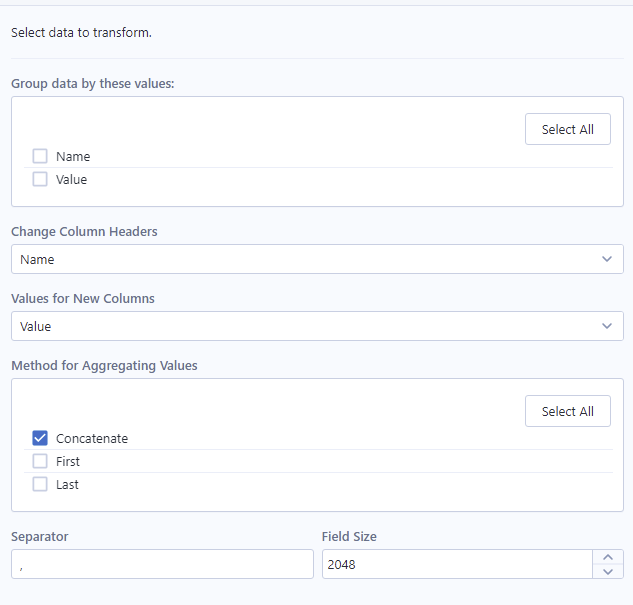Image resolution: width=633 pixels, height=605 pixels.
Task: Click the First label in aggregation methods
Action: pos(68,462)
